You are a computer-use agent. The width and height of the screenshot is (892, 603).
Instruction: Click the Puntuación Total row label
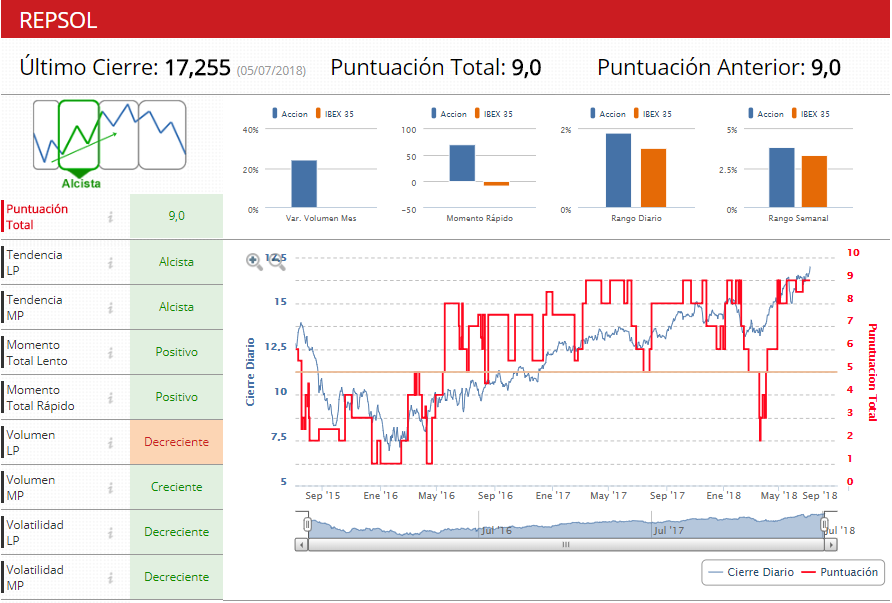(x=37, y=217)
